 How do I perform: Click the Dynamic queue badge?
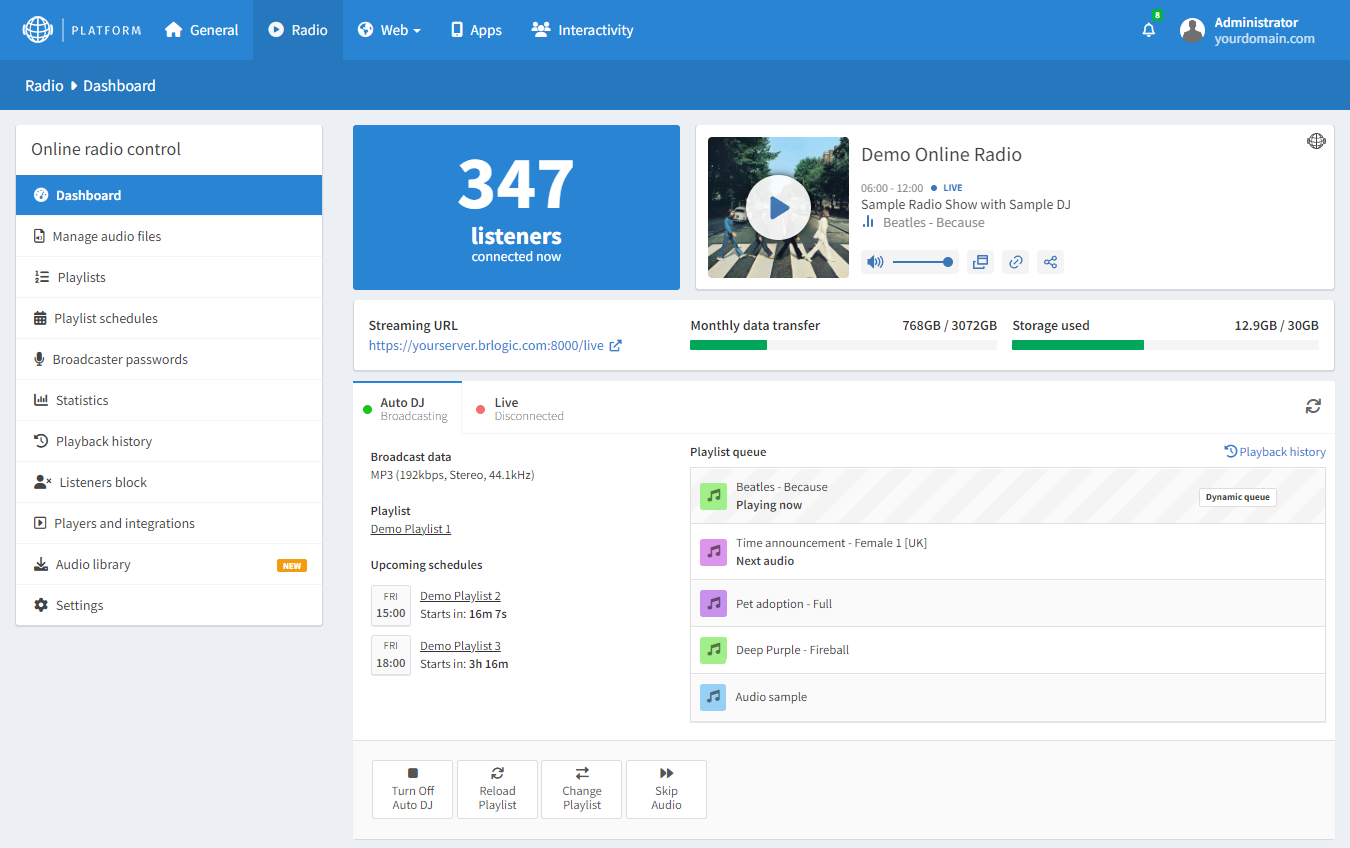(1237, 497)
